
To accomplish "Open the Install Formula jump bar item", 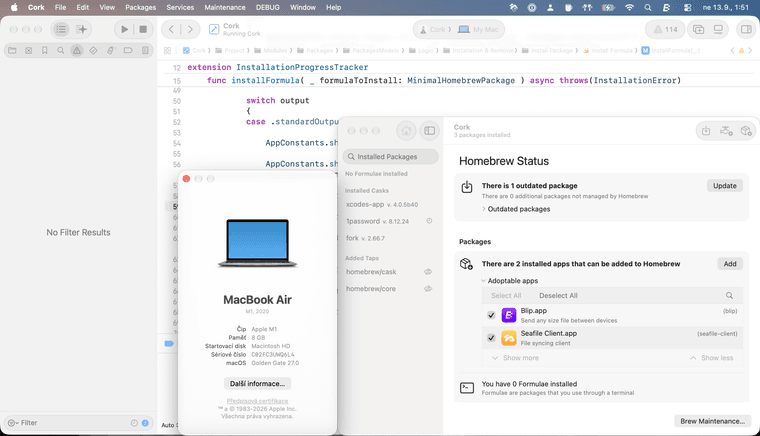I will click(x=608, y=50).
